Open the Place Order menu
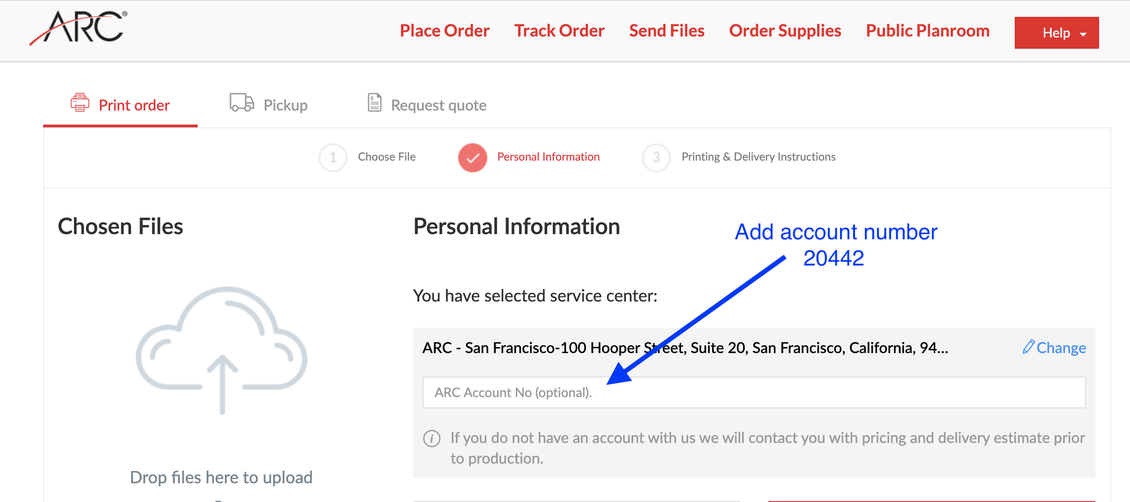The width and height of the screenshot is (1130, 502). point(445,31)
